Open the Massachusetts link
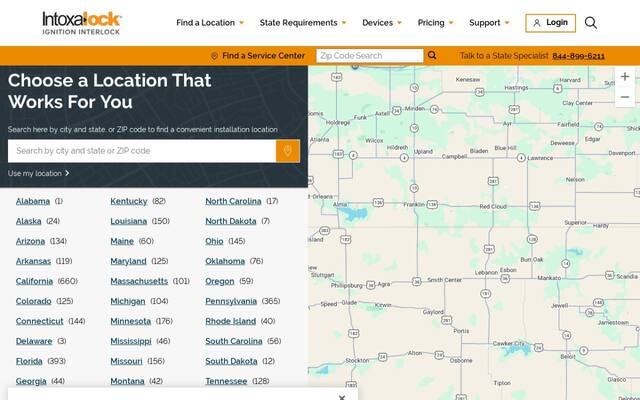This screenshot has width=640, height=400. pyautogui.click(x=139, y=281)
